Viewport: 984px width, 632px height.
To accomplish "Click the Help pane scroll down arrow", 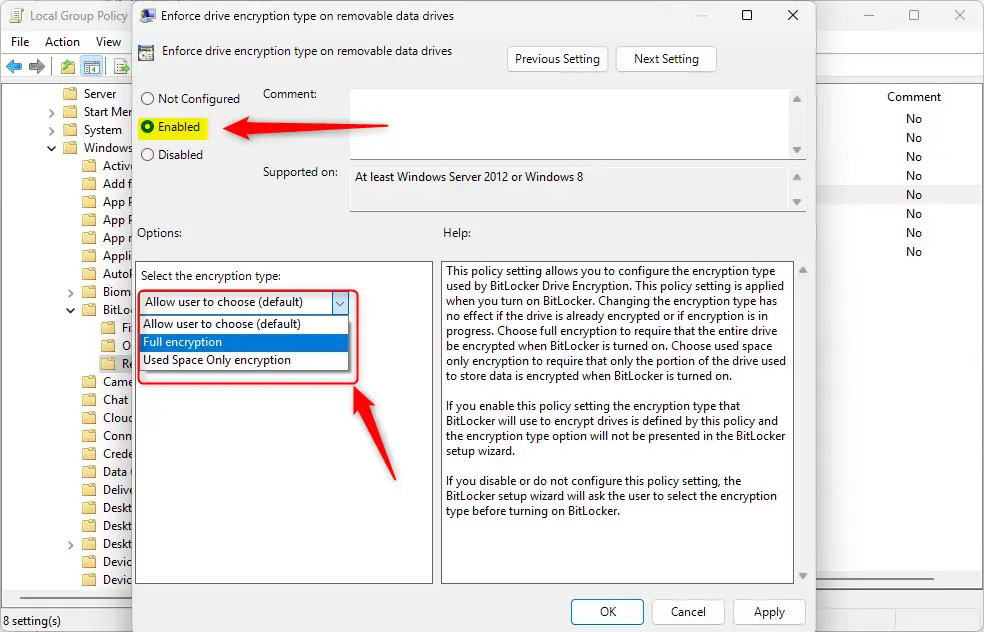I will pos(803,576).
